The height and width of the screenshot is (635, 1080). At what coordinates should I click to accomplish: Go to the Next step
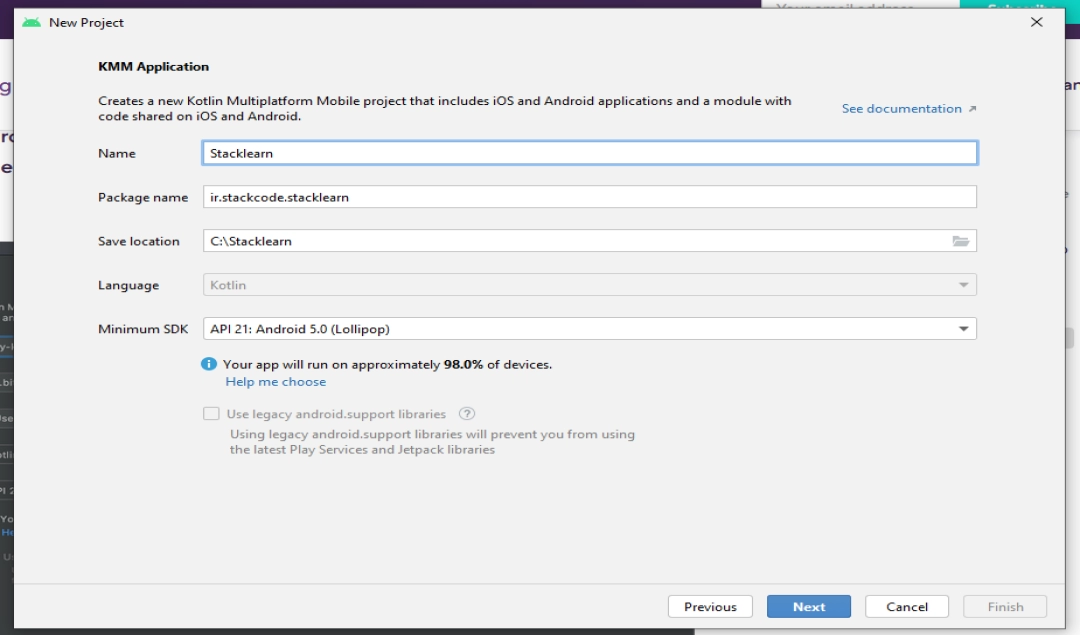pos(809,607)
